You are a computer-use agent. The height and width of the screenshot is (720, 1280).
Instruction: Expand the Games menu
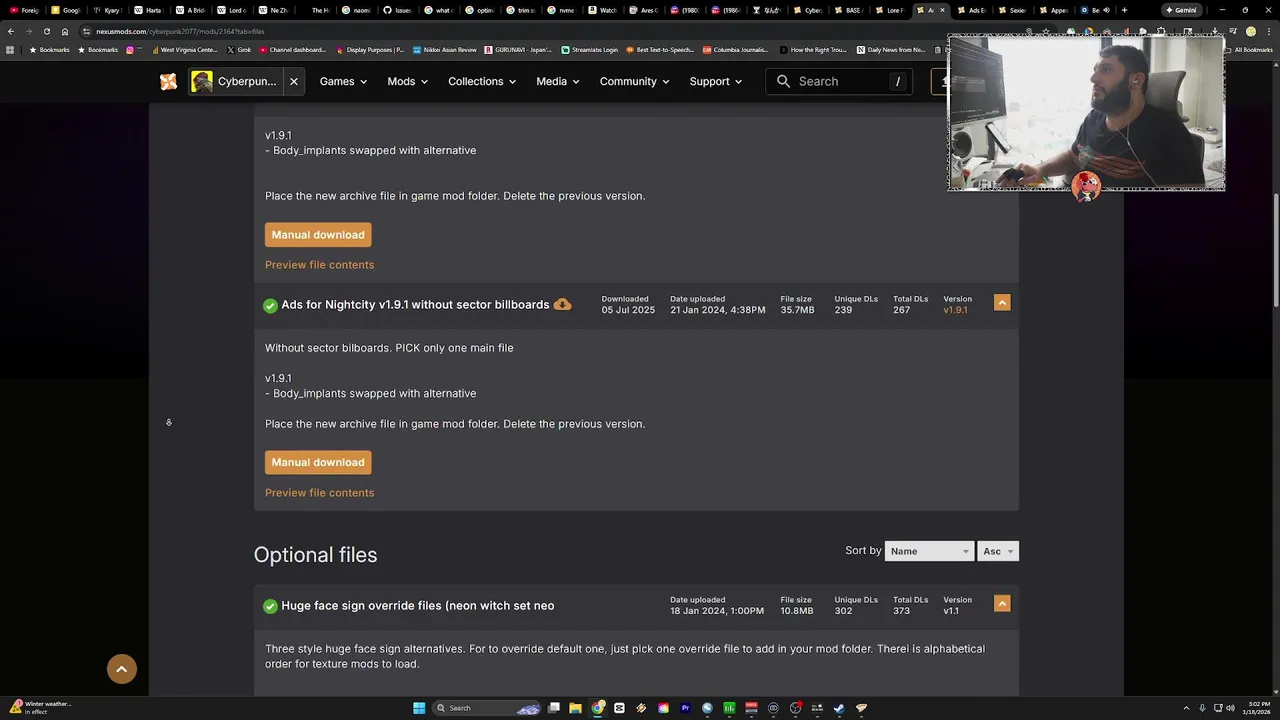[x=343, y=82]
